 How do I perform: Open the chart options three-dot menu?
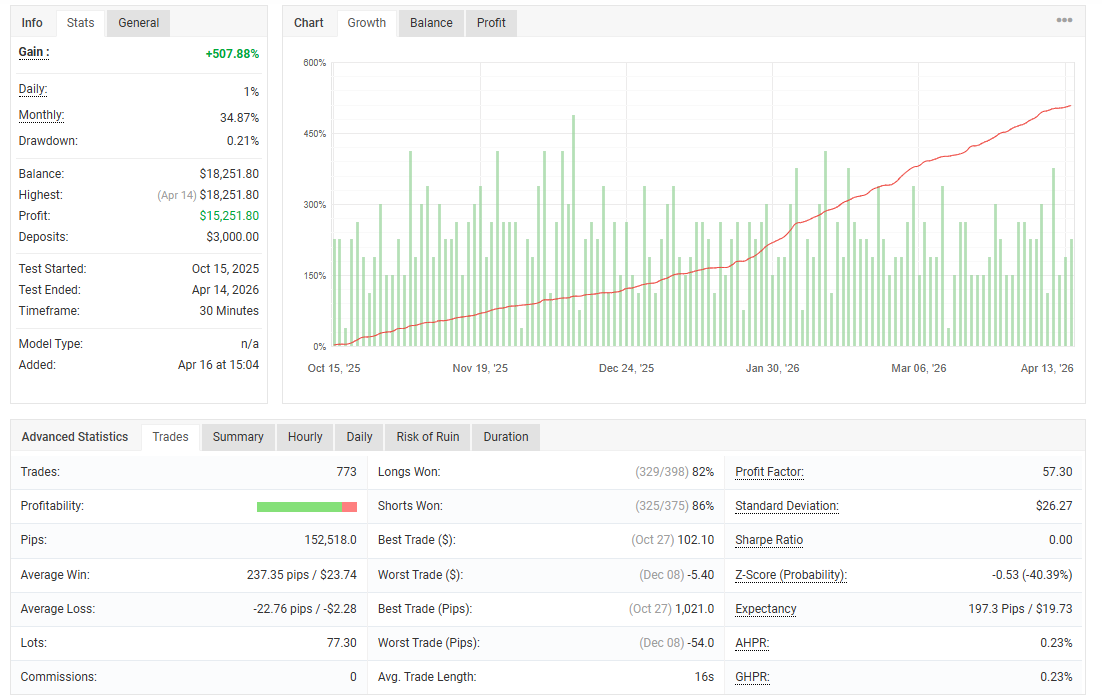(1064, 20)
